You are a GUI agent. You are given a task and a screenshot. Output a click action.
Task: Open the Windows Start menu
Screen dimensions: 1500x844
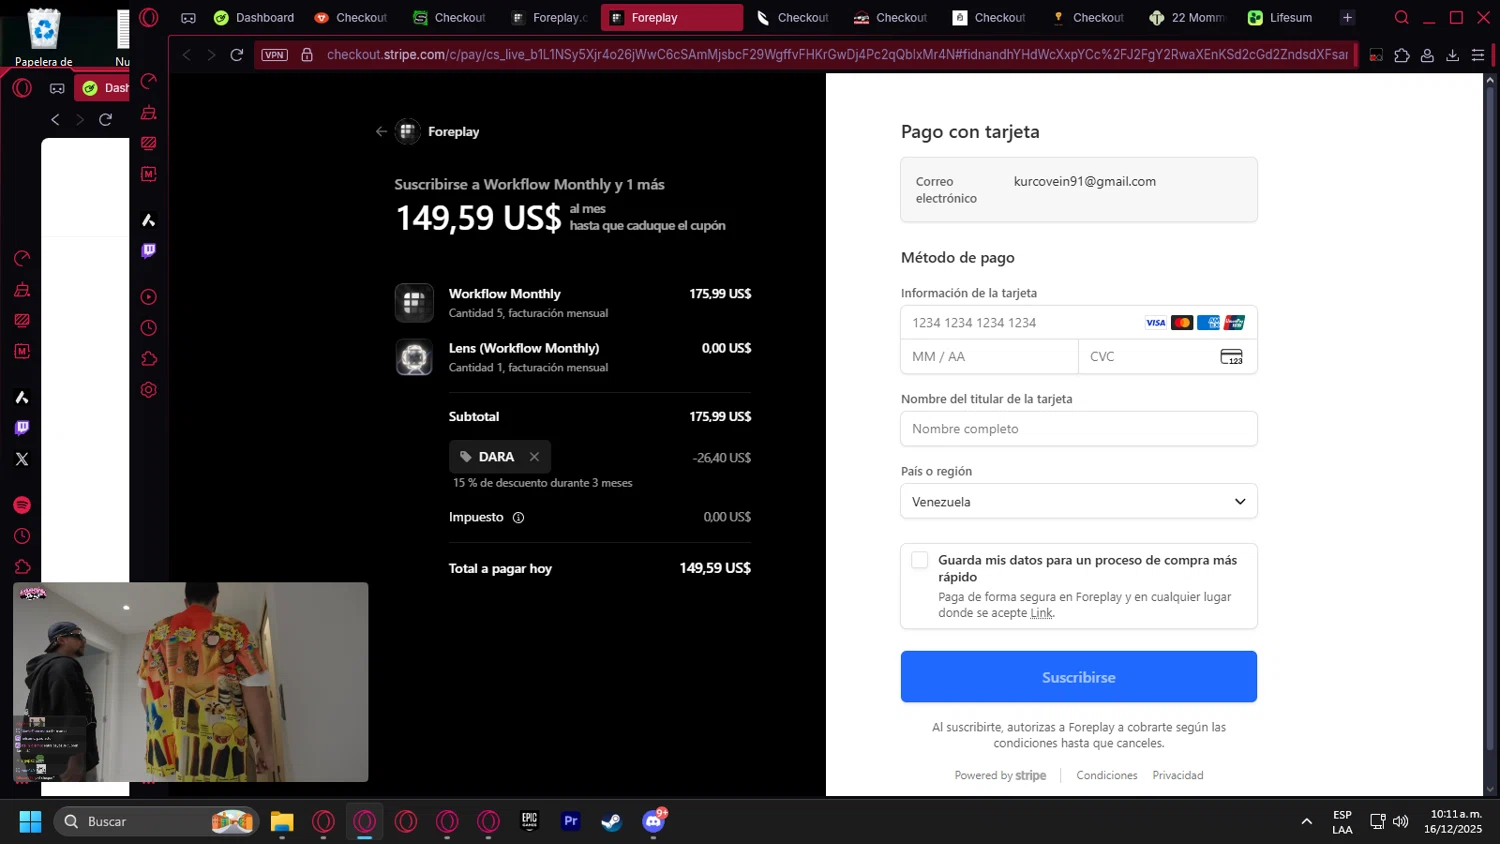click(x=30, y=821)
